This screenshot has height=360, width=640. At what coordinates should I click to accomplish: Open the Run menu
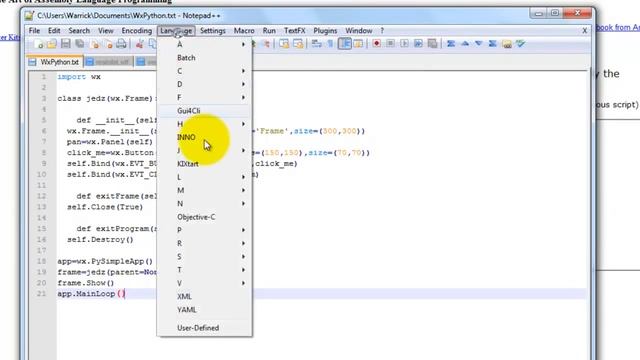pyautogui.click(x=269, y=31)
